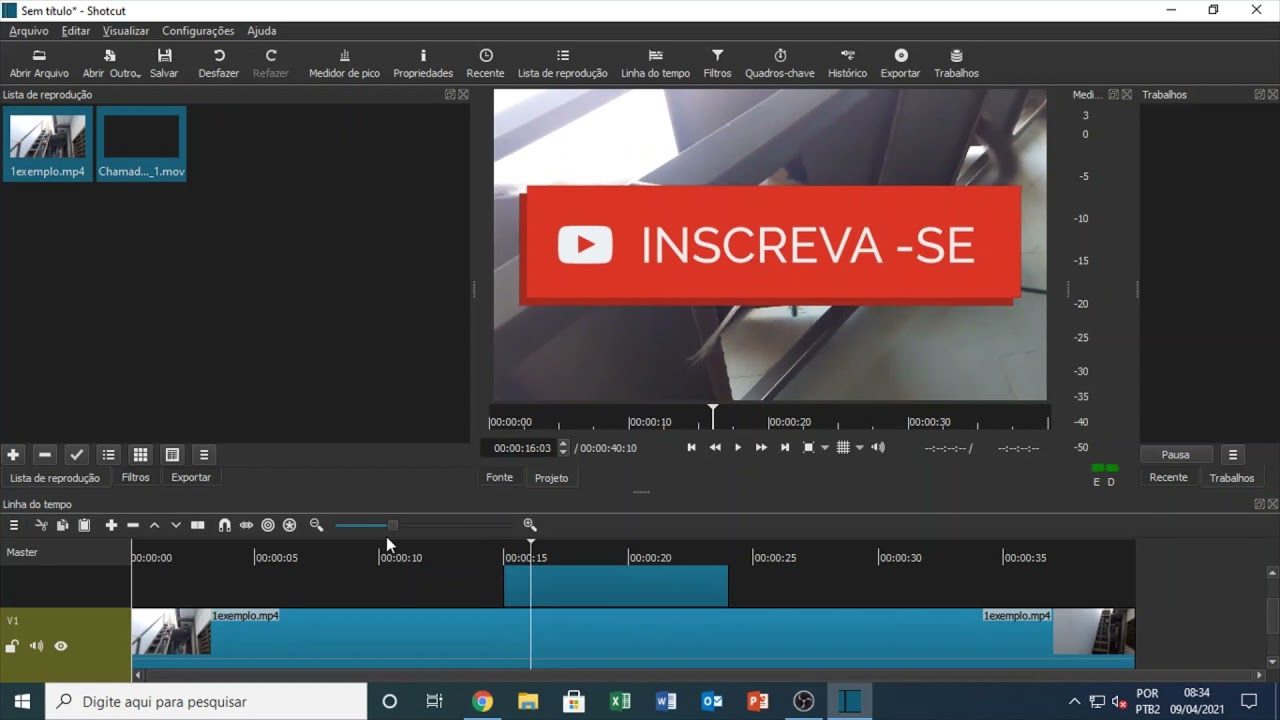Open Propriedades panel icon
The image size is (1280, 720).
[423, 63]
